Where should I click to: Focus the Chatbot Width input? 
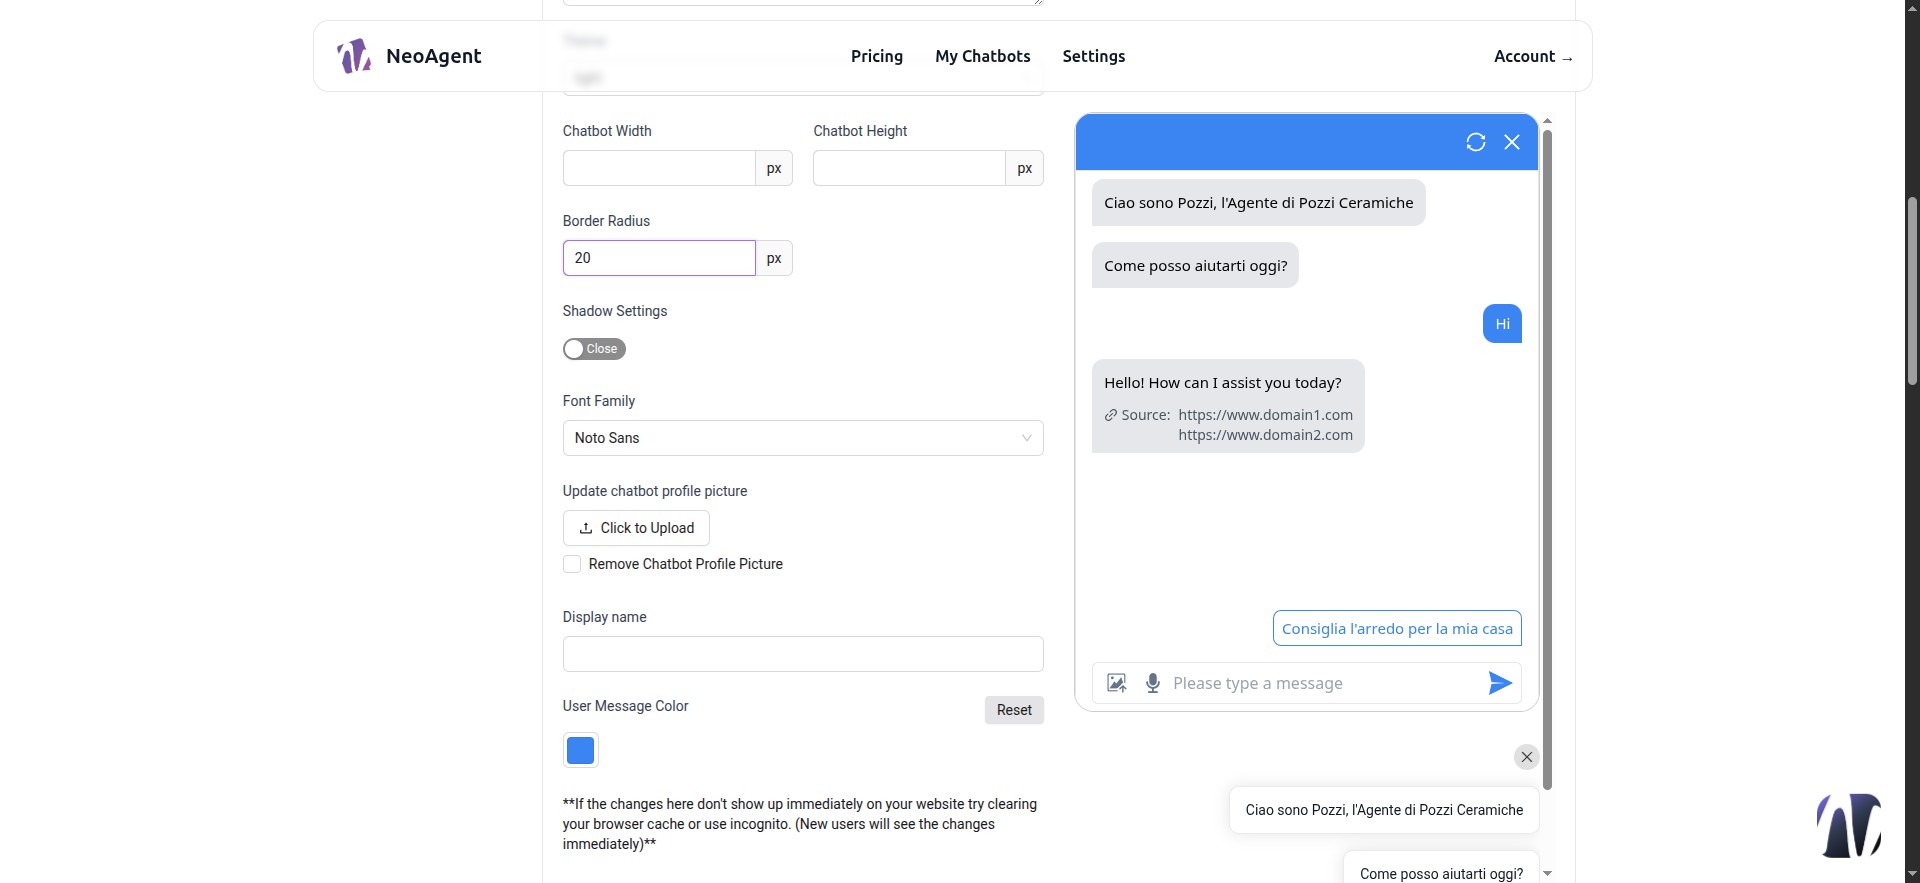point(659,168)
